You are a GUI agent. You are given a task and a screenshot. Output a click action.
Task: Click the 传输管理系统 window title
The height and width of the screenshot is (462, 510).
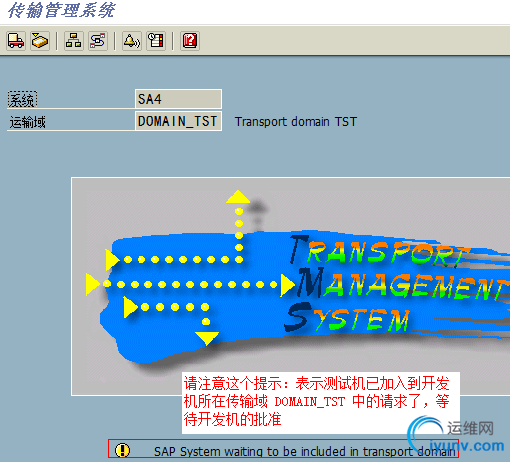tap(61, 10)
